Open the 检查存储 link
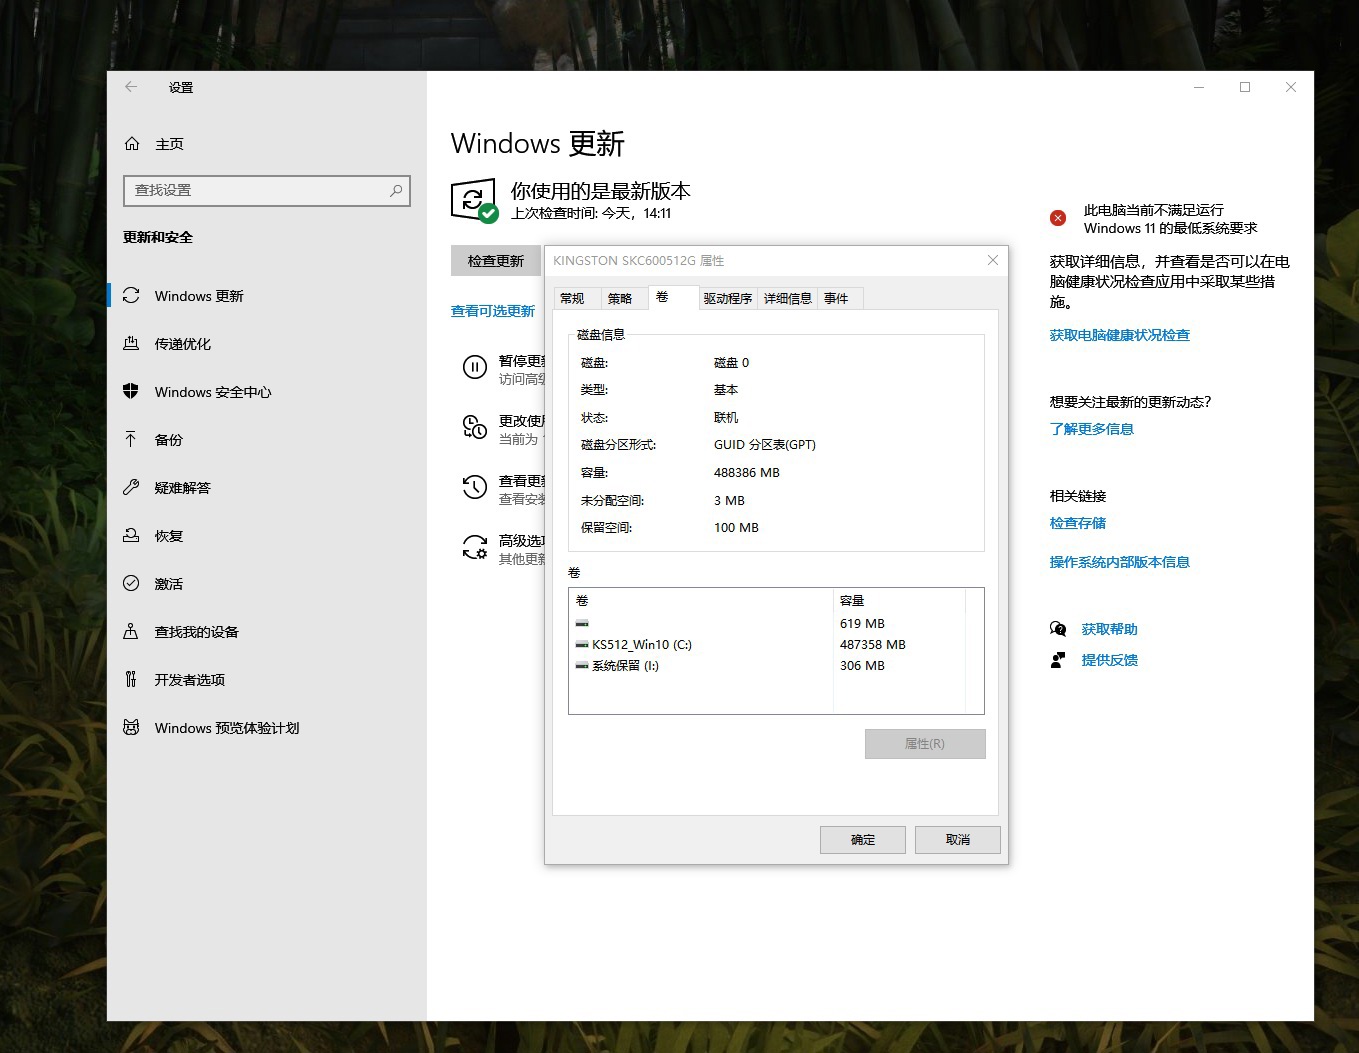Screen dimensions: 1359x1053 click(1078, 523)
